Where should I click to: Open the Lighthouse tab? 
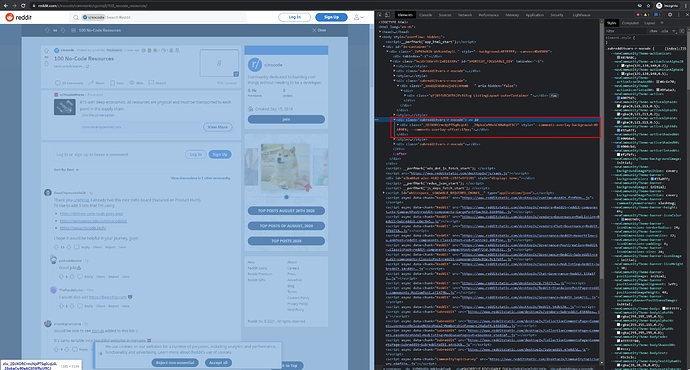point(581,15)
